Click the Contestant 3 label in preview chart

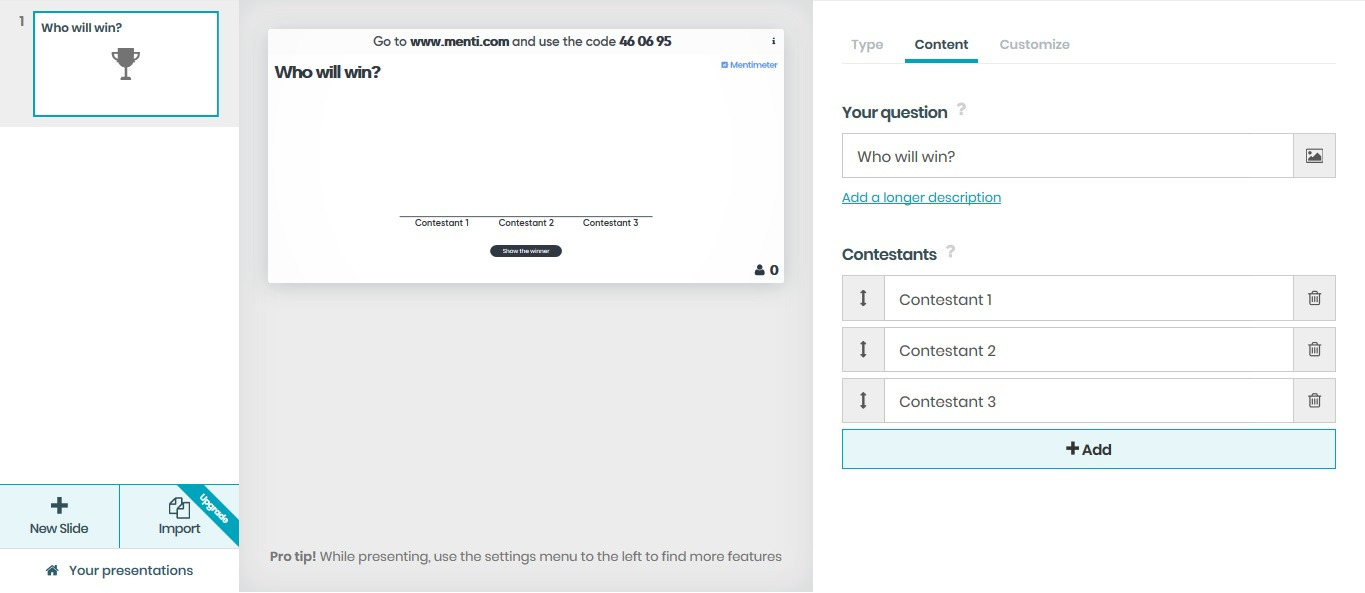(610, 223)
